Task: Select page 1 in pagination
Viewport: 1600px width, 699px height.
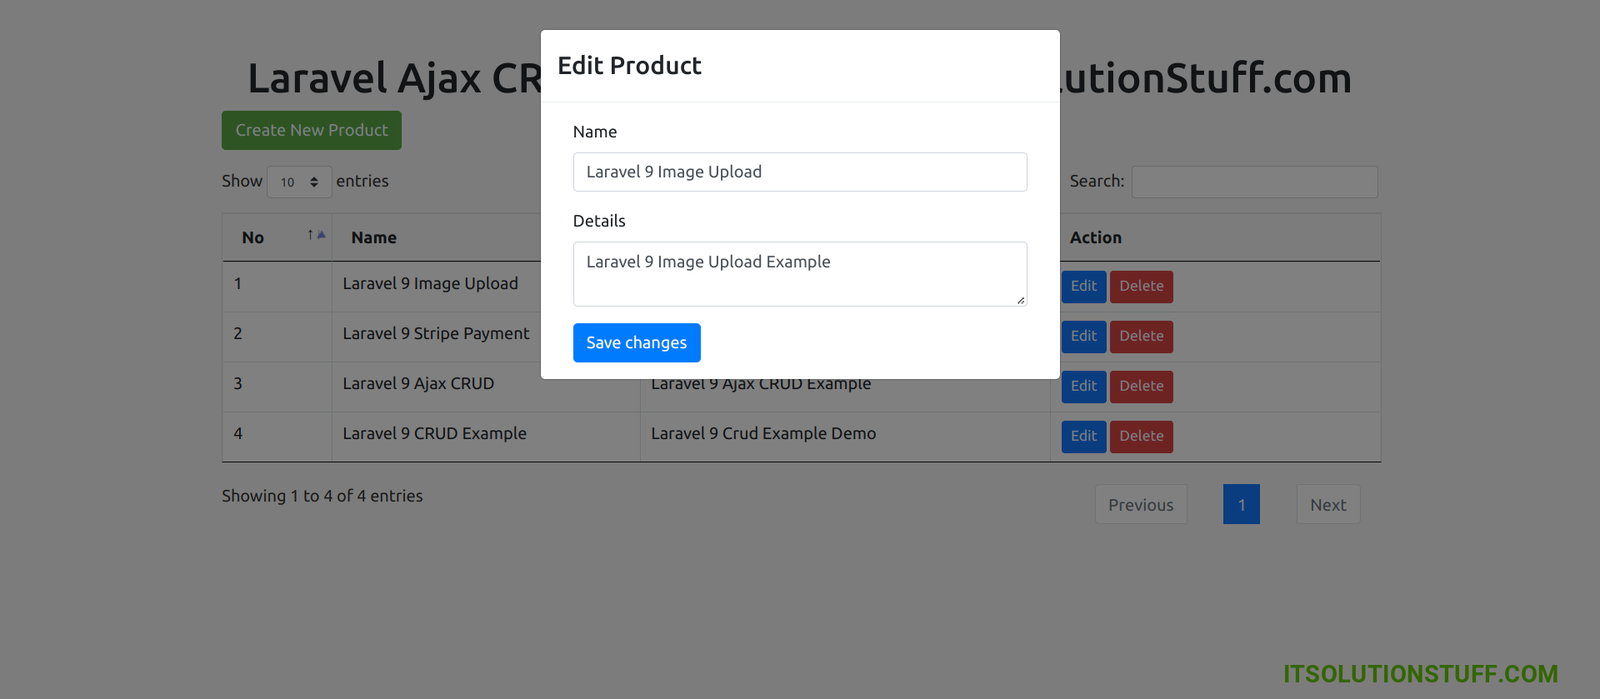Action: [1241, 505]
